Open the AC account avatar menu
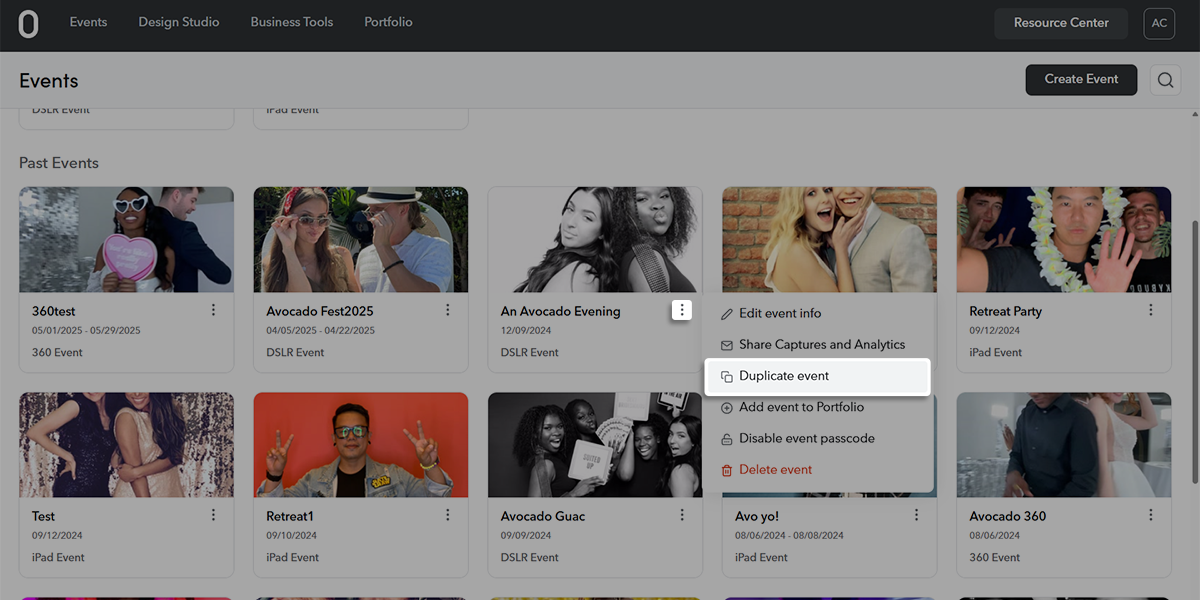This screenshot has width=1200, height=600. point(1159,23)
